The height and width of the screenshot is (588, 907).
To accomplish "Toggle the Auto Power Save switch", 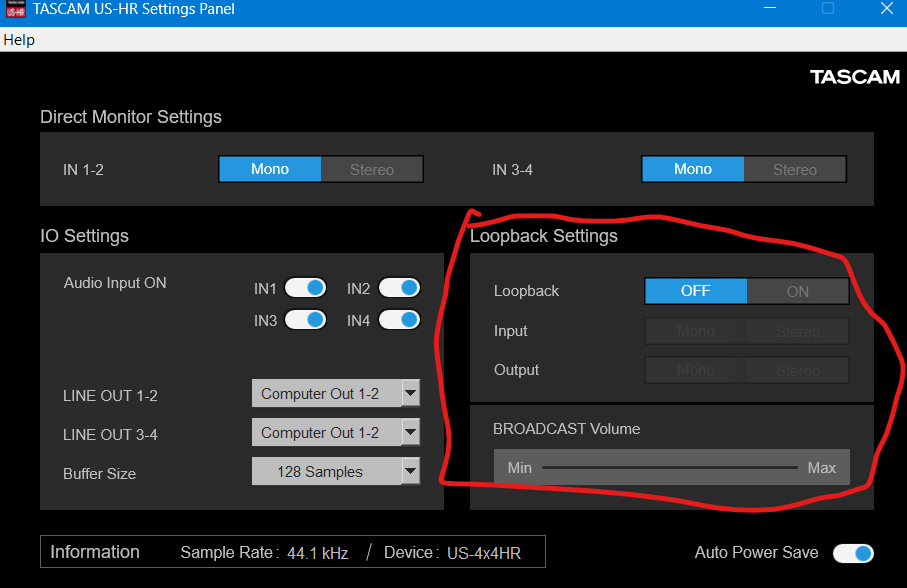I will point(853,553).
